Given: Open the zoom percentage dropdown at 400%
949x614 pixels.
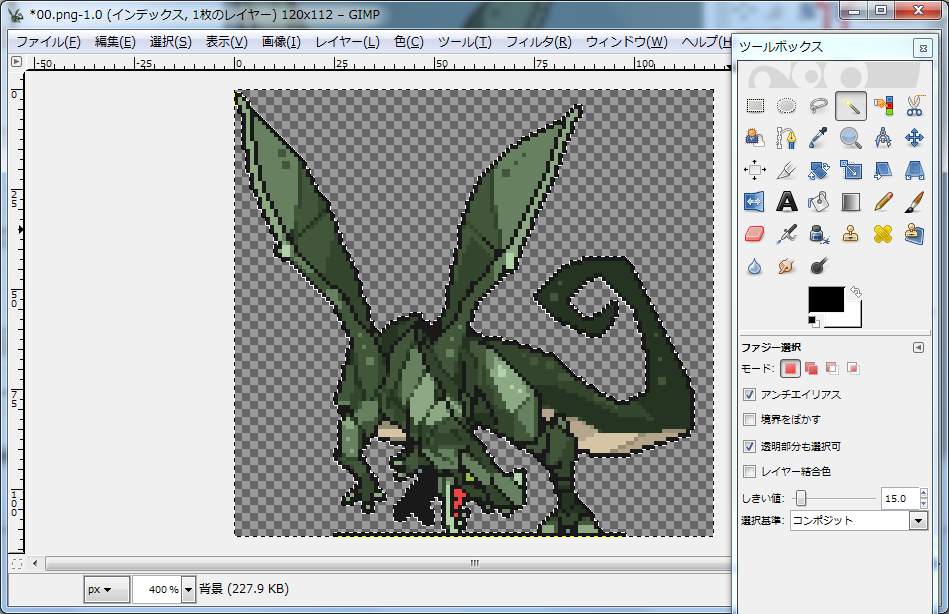Looking at the screenshot, I should (188, 589).
